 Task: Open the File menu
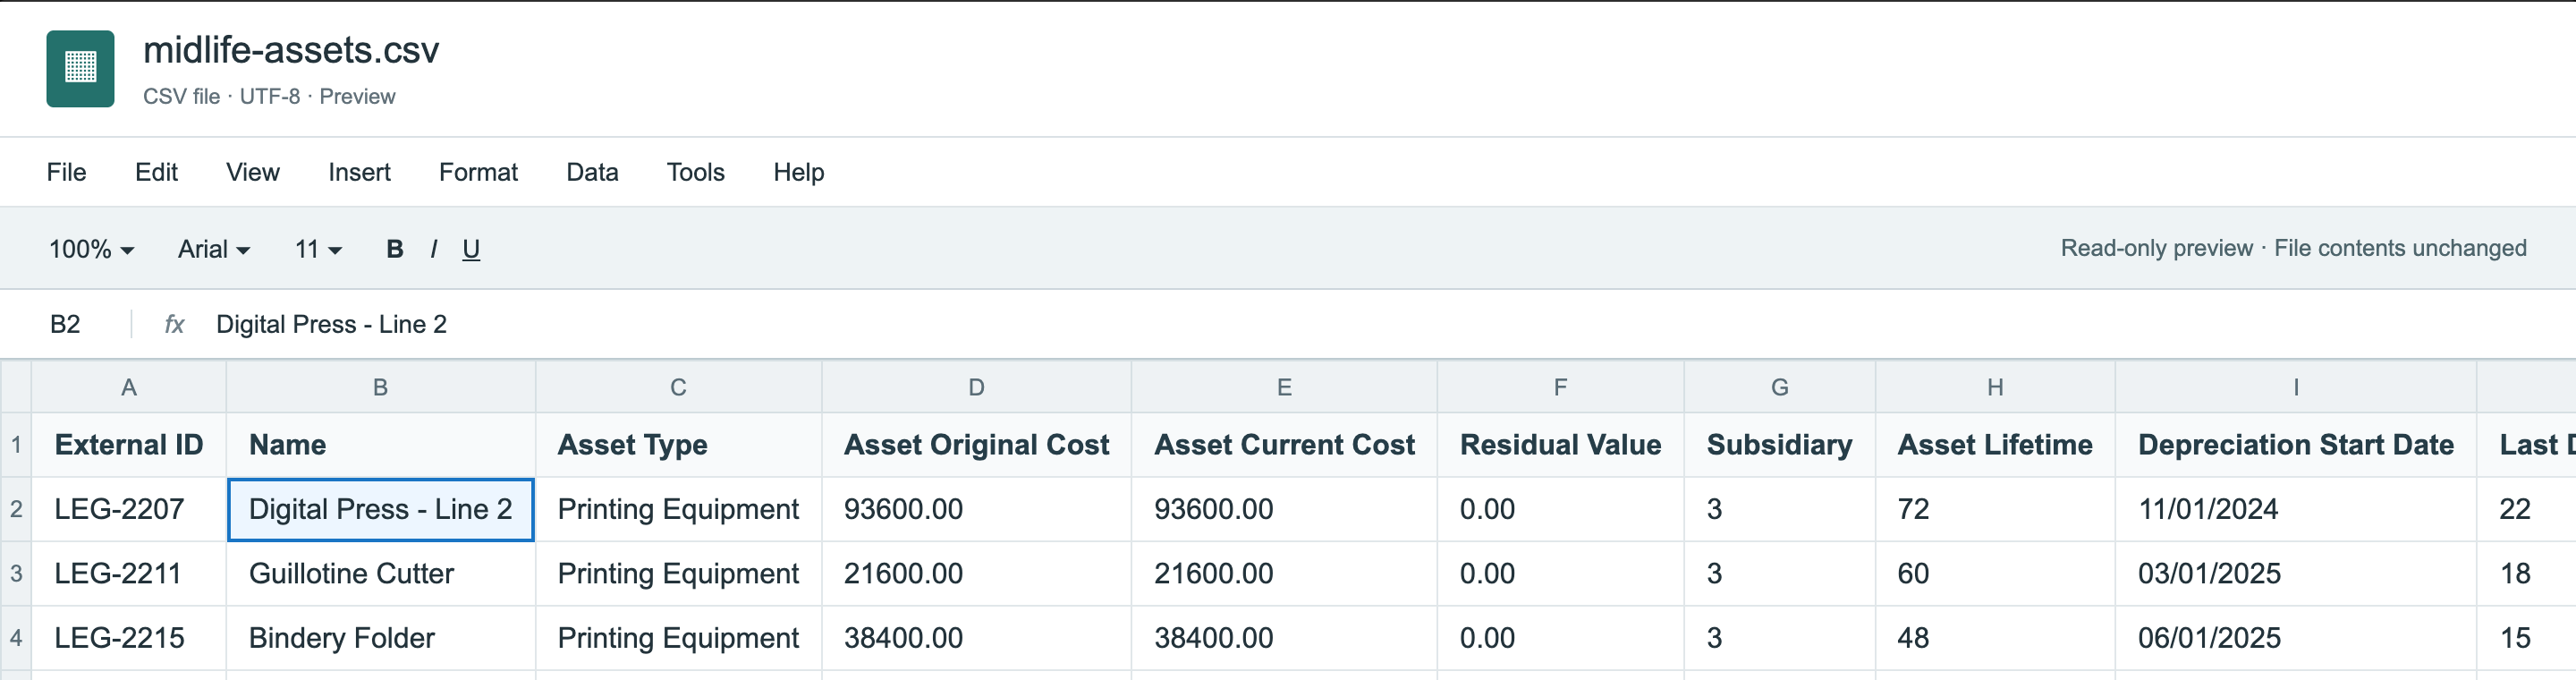[x=66, y=172]
